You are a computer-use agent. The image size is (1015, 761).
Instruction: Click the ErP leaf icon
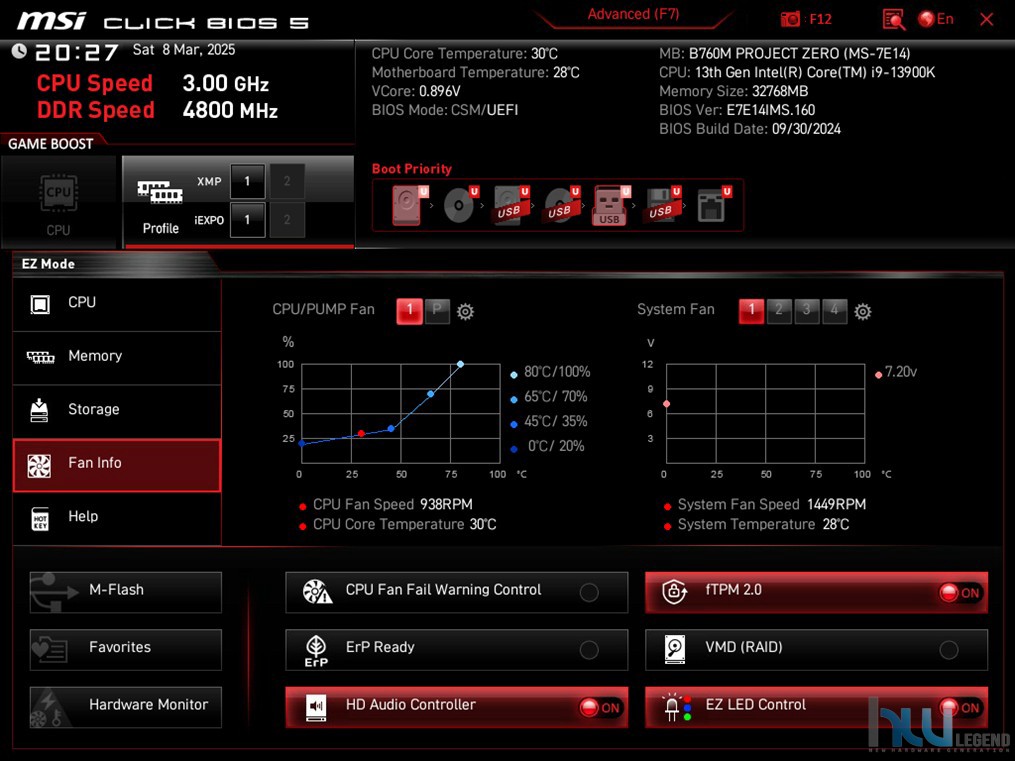pos(316,650)
